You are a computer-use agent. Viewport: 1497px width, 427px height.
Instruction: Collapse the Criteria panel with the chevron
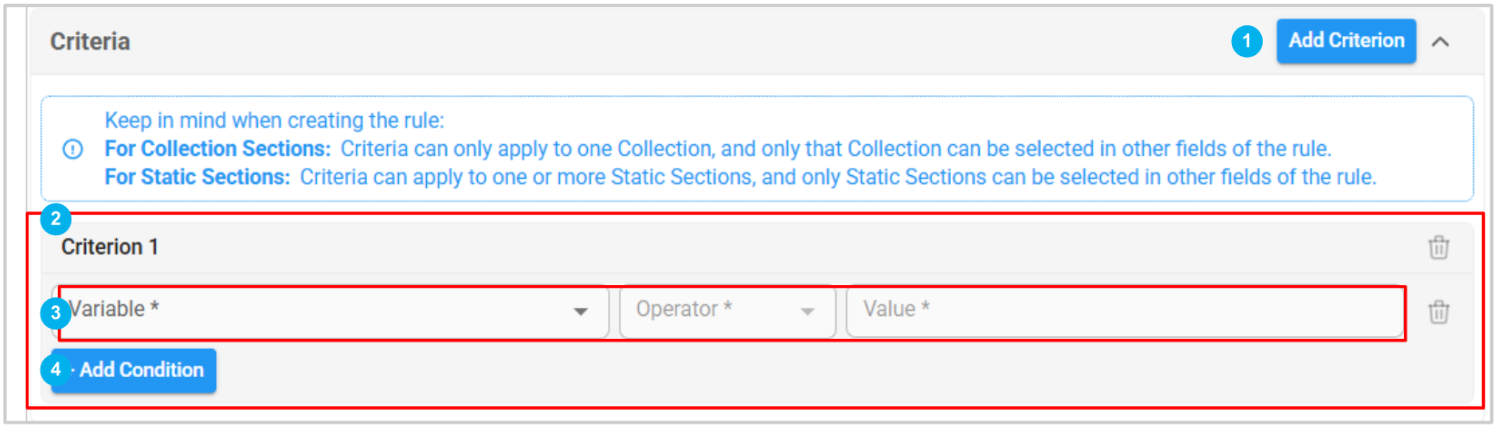[1440, 42]
